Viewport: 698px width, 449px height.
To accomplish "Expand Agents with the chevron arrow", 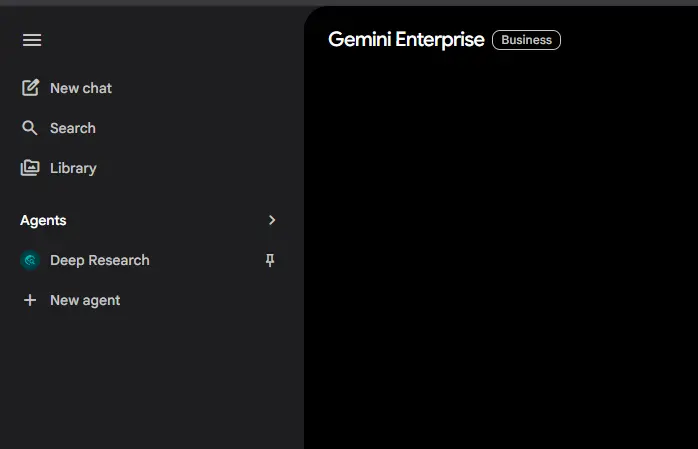I will pos(272,220).
